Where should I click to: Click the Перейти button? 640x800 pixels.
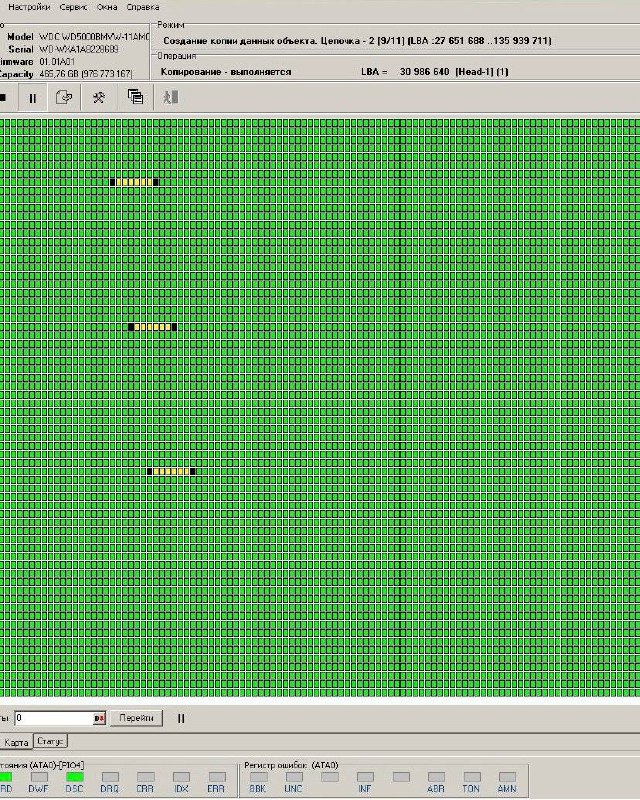[x=136, y=718]
